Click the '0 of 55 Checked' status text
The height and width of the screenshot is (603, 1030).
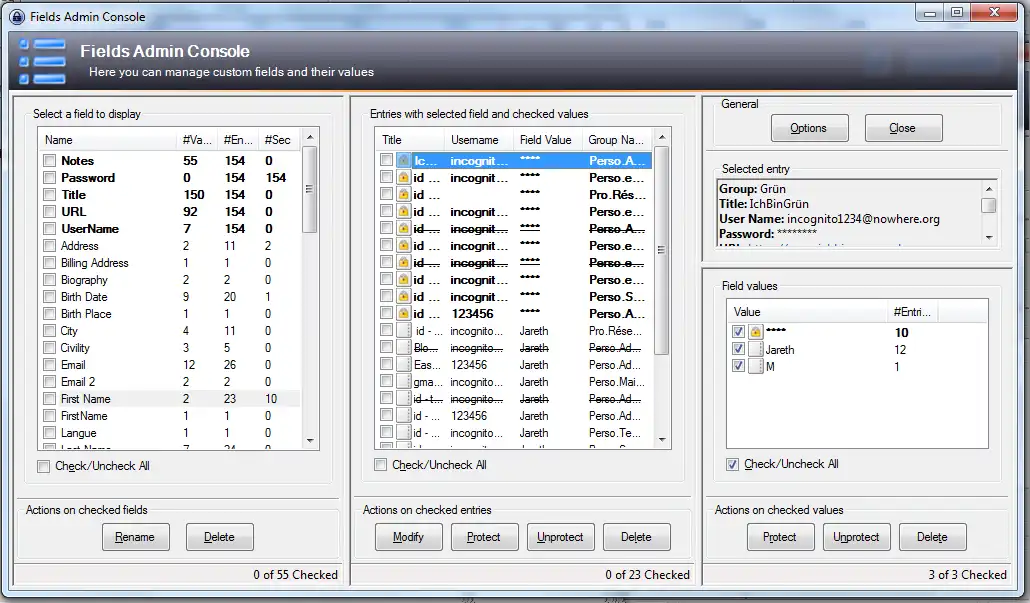click(x=296, y=575)
